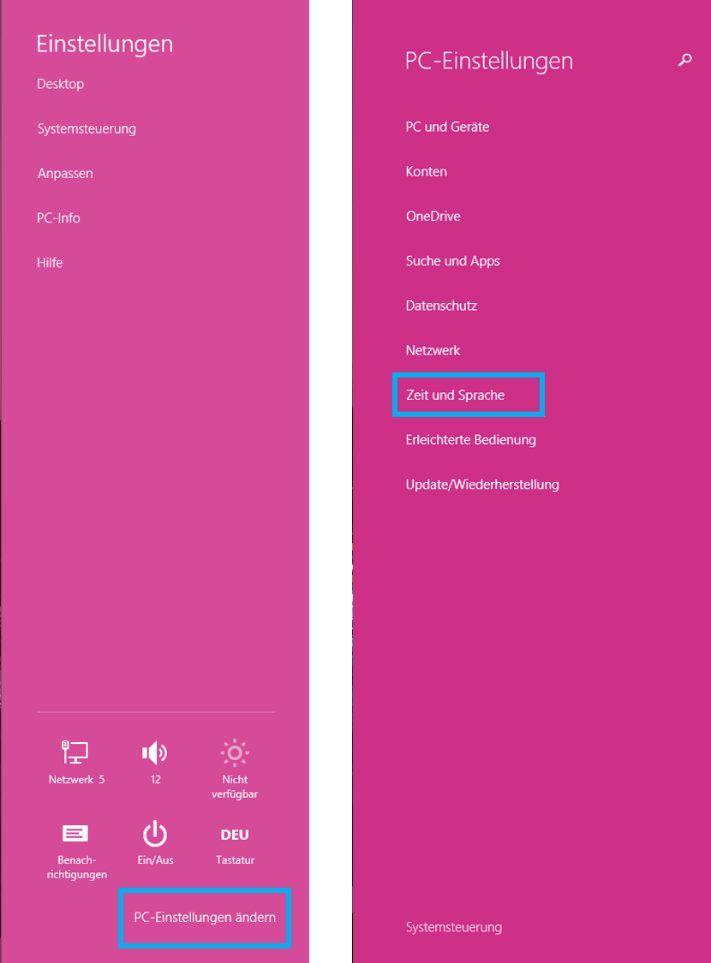Image resolution: width=711 pixels, height=963 pixels.
Task: Open PC-Einstellungen ändern link
Action: click(204, 918)
